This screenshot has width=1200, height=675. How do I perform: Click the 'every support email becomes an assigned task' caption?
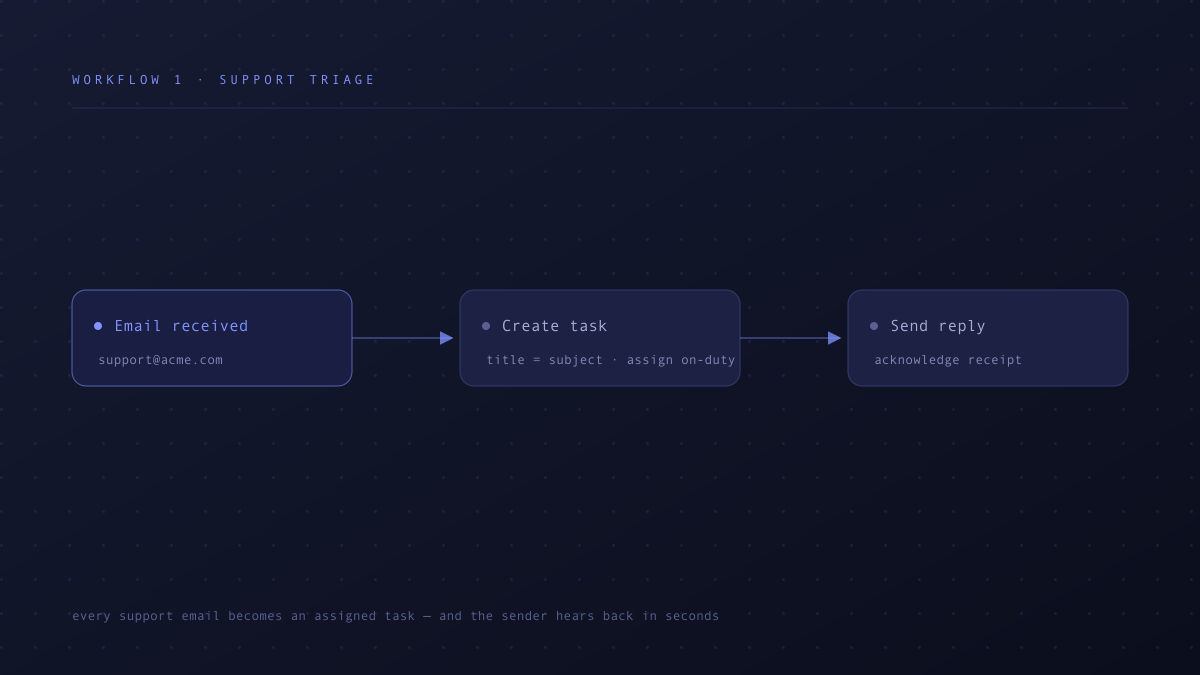click(x=396, y=616)
